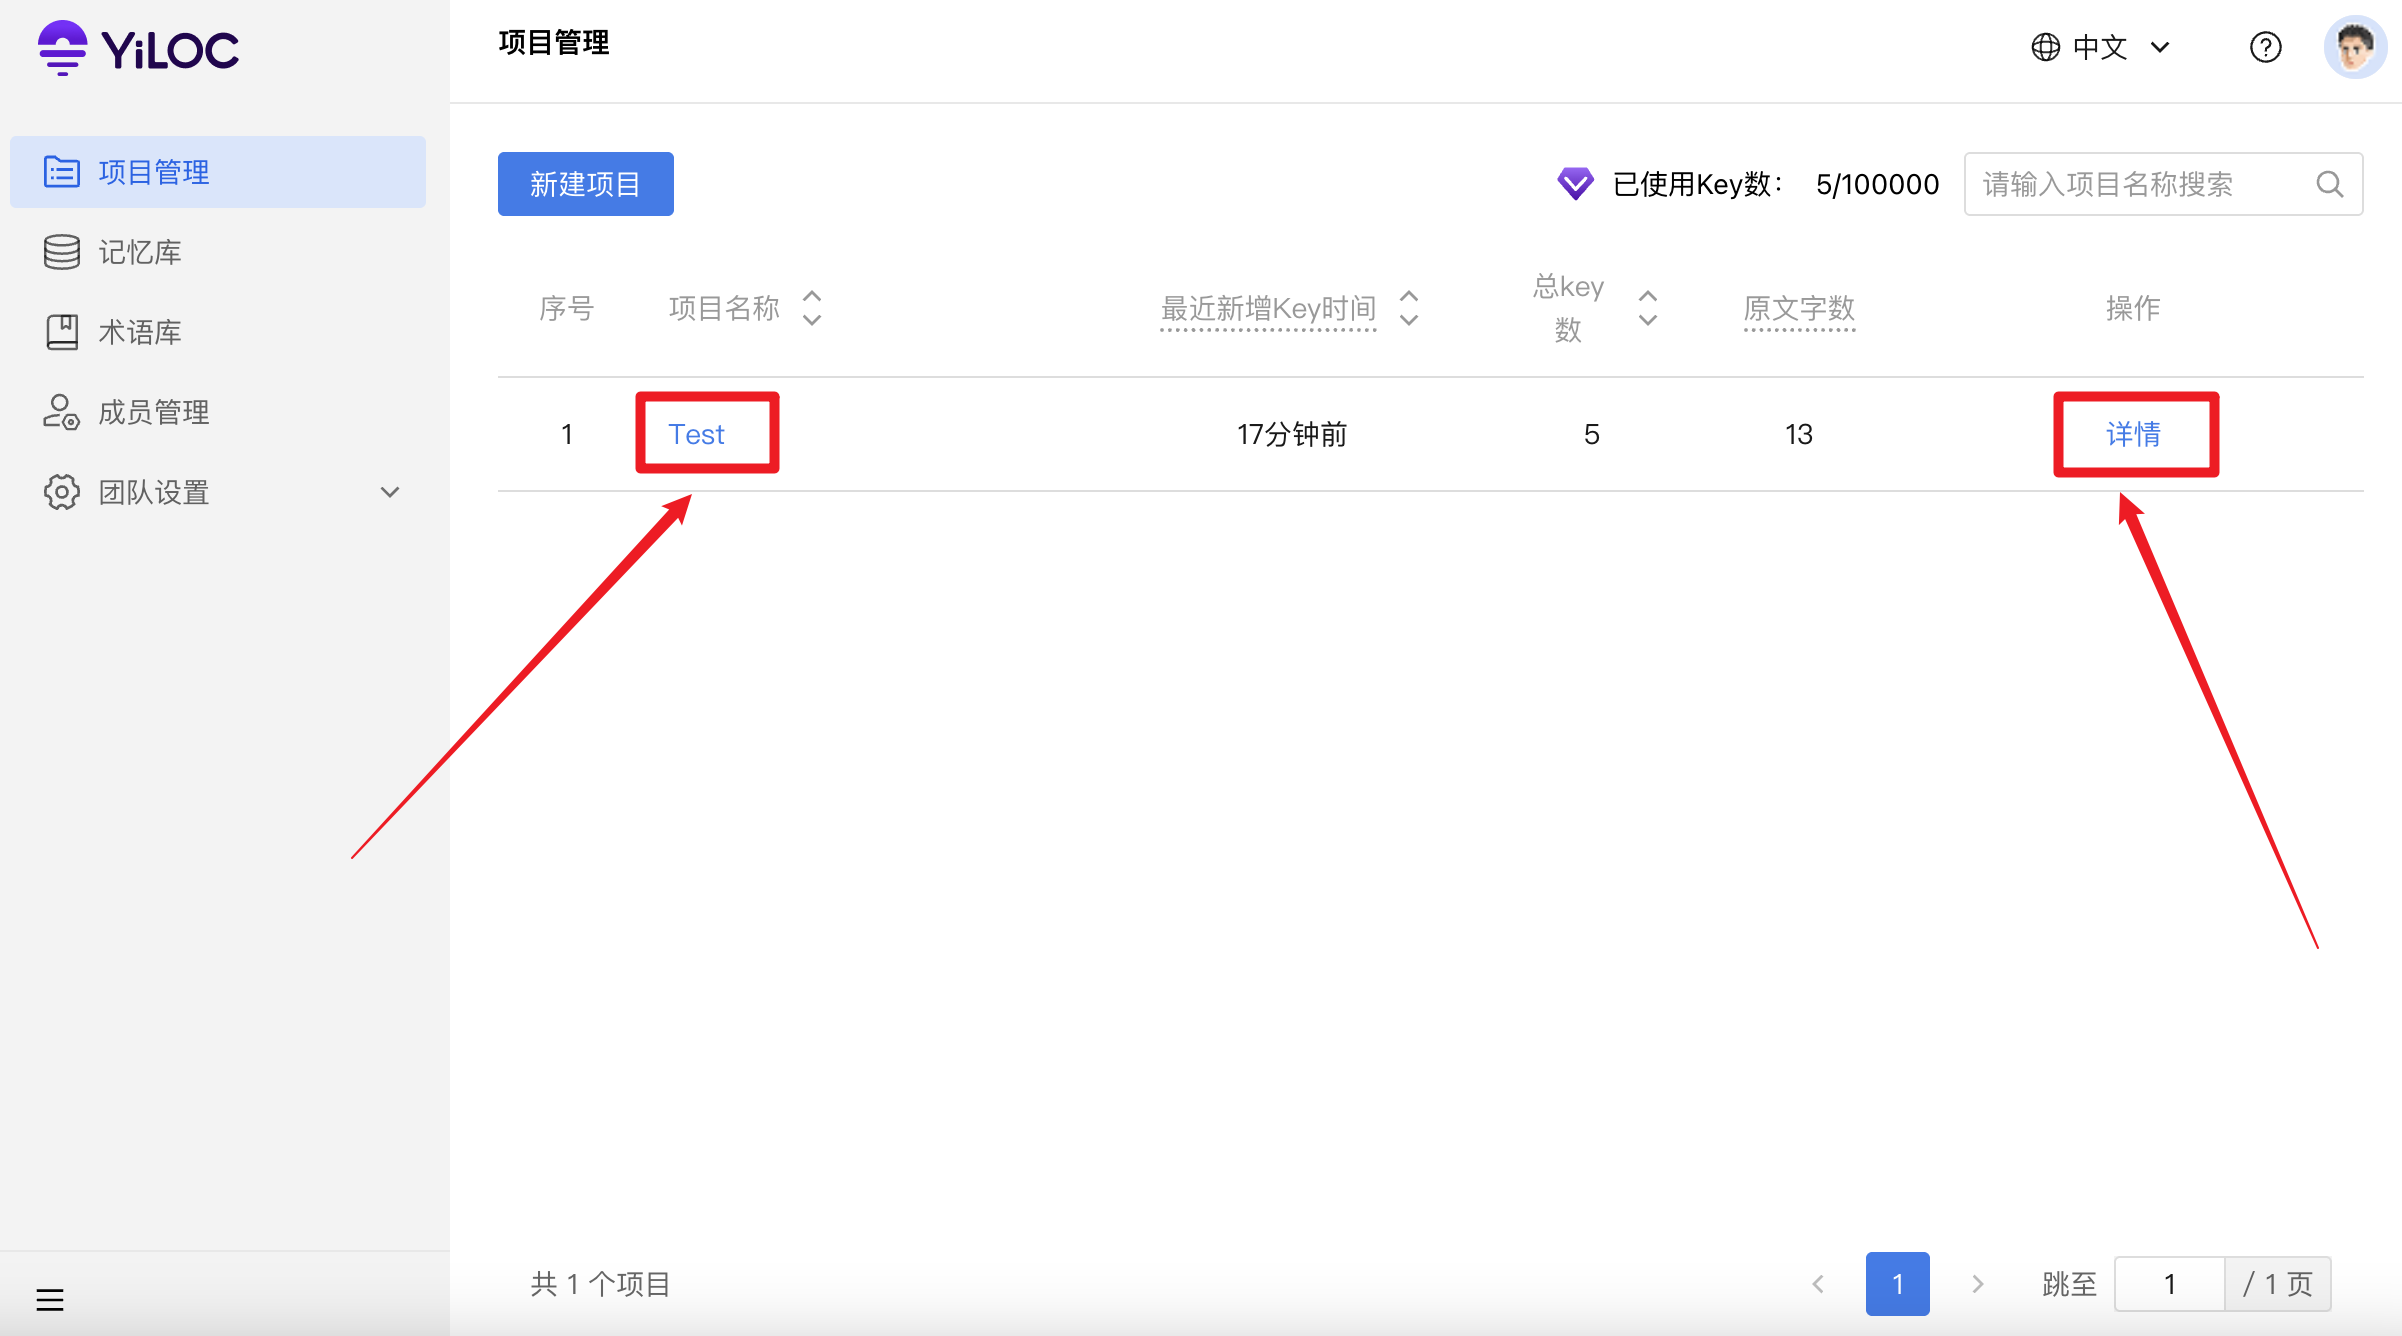The height and width of the screenshot is (1336, 2402).
Task: Go to next page arrow
Action: coord(1977,1284)
